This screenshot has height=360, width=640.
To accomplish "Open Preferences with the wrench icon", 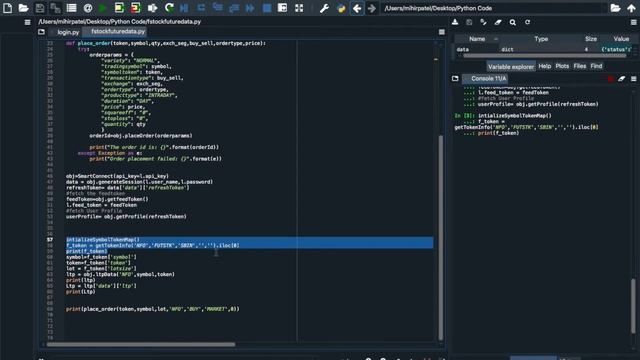I will [324, 8].
